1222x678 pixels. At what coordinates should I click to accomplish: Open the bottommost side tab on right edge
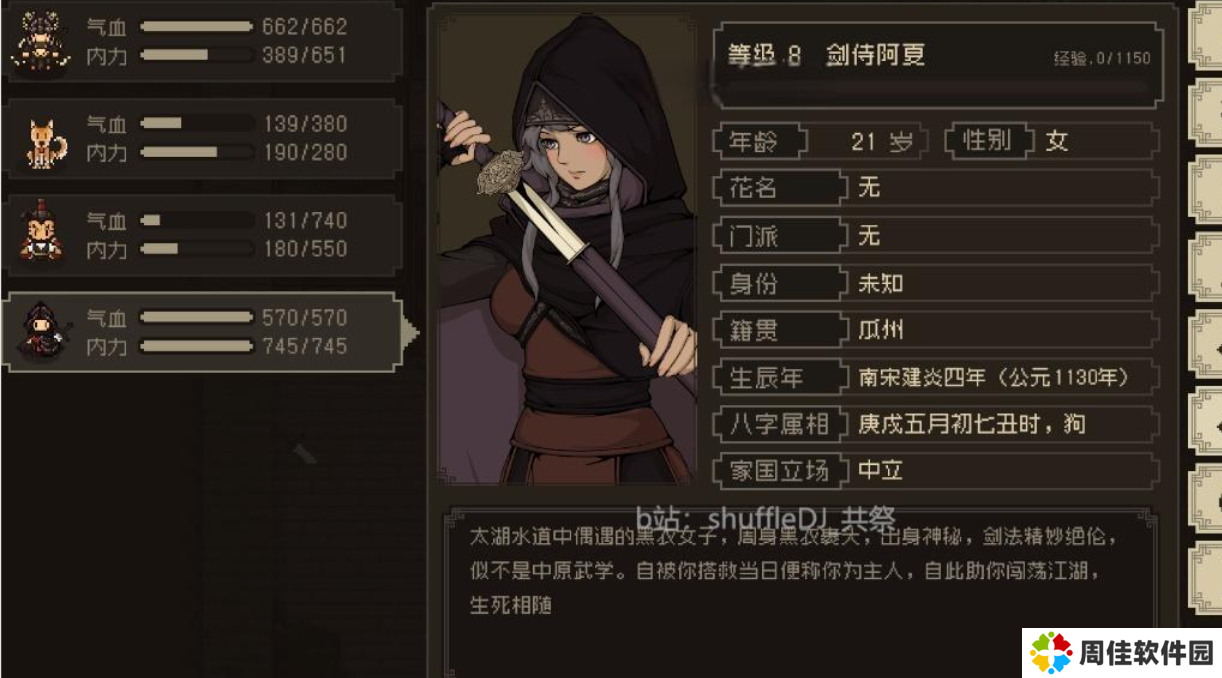click(1204, 578)
